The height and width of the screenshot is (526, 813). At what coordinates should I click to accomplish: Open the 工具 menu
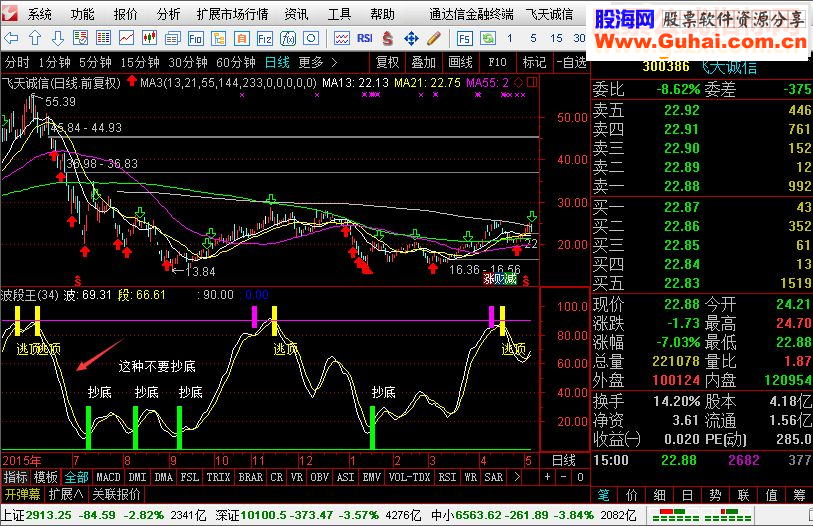pos(339,14)
